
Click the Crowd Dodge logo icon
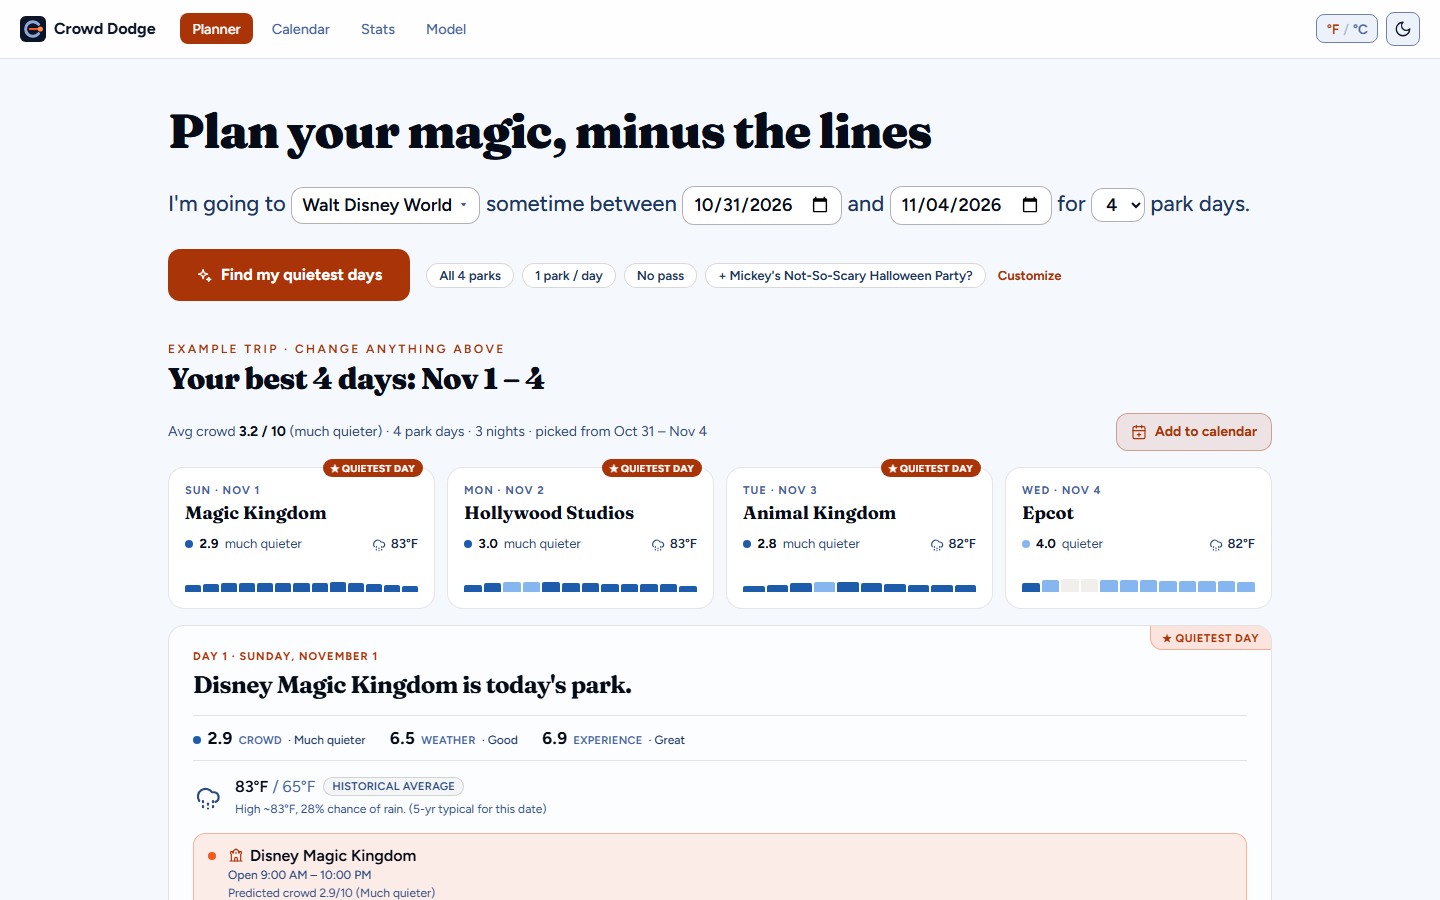click(x=33, y=29)
